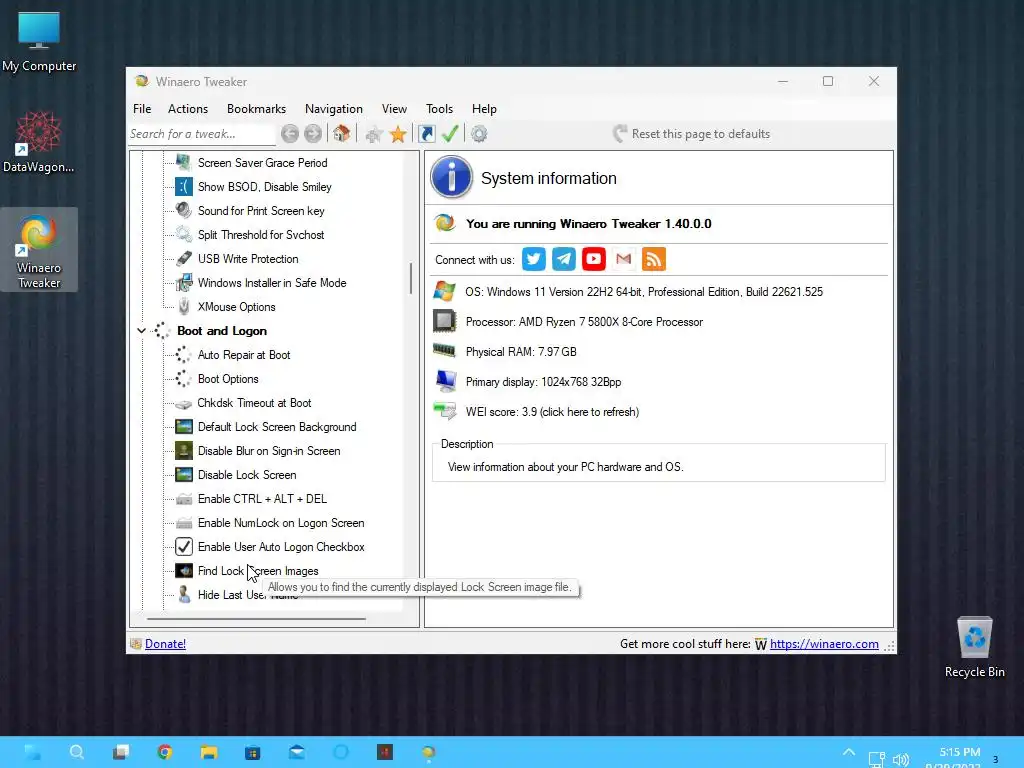Image resolution: width=1024 pixels, height=768 pixels.
Task: Open settings via the gear toolbar icon
Action: 479,134
